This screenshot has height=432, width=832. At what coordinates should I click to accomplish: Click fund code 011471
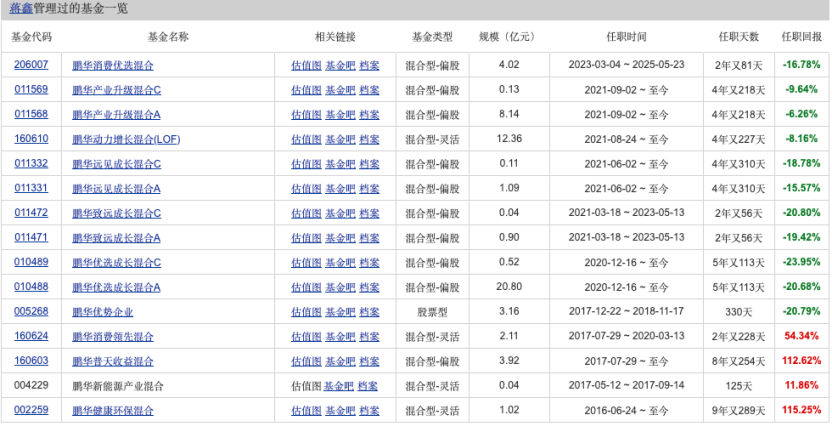click(x=31, y=238)
